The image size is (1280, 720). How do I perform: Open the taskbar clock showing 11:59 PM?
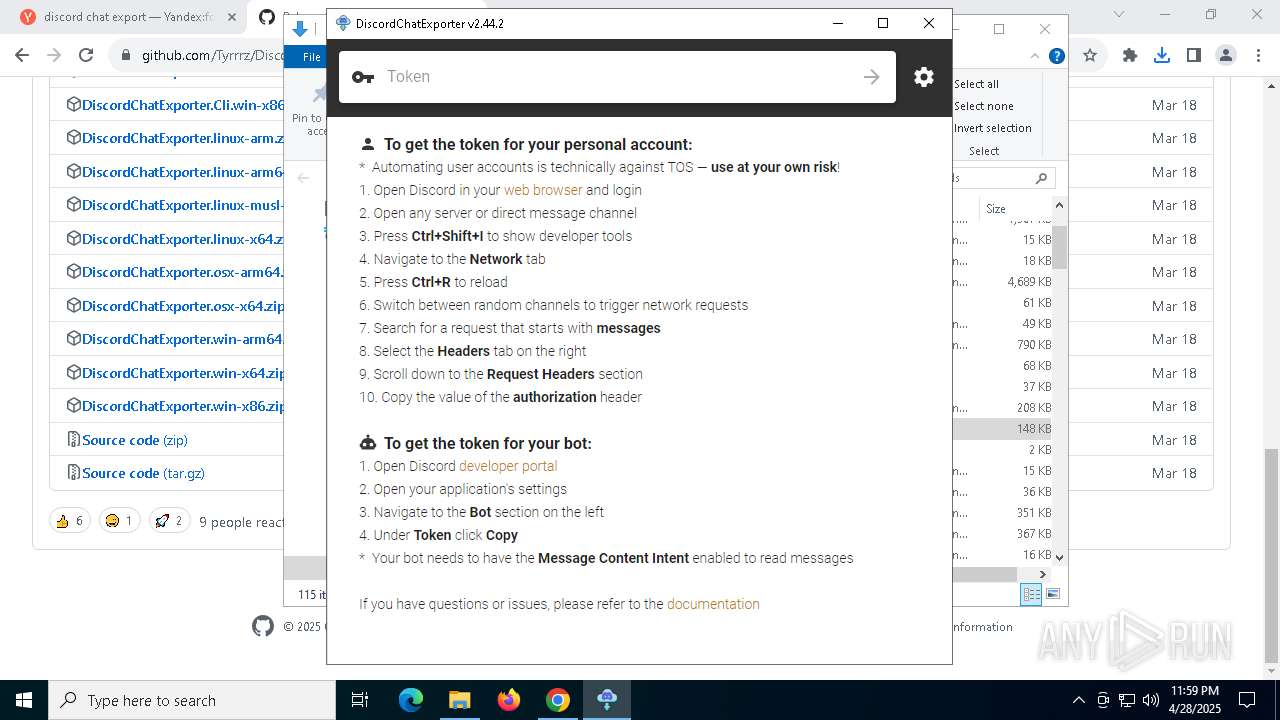(1194, 700)
